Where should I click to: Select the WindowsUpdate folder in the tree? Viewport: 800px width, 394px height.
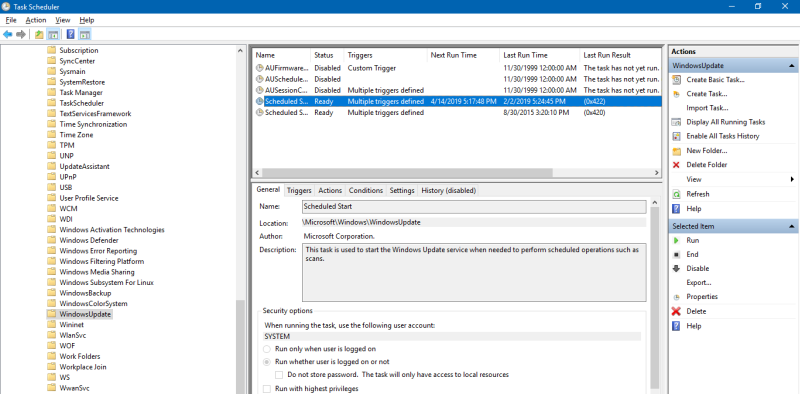click(x=85, y=314)
